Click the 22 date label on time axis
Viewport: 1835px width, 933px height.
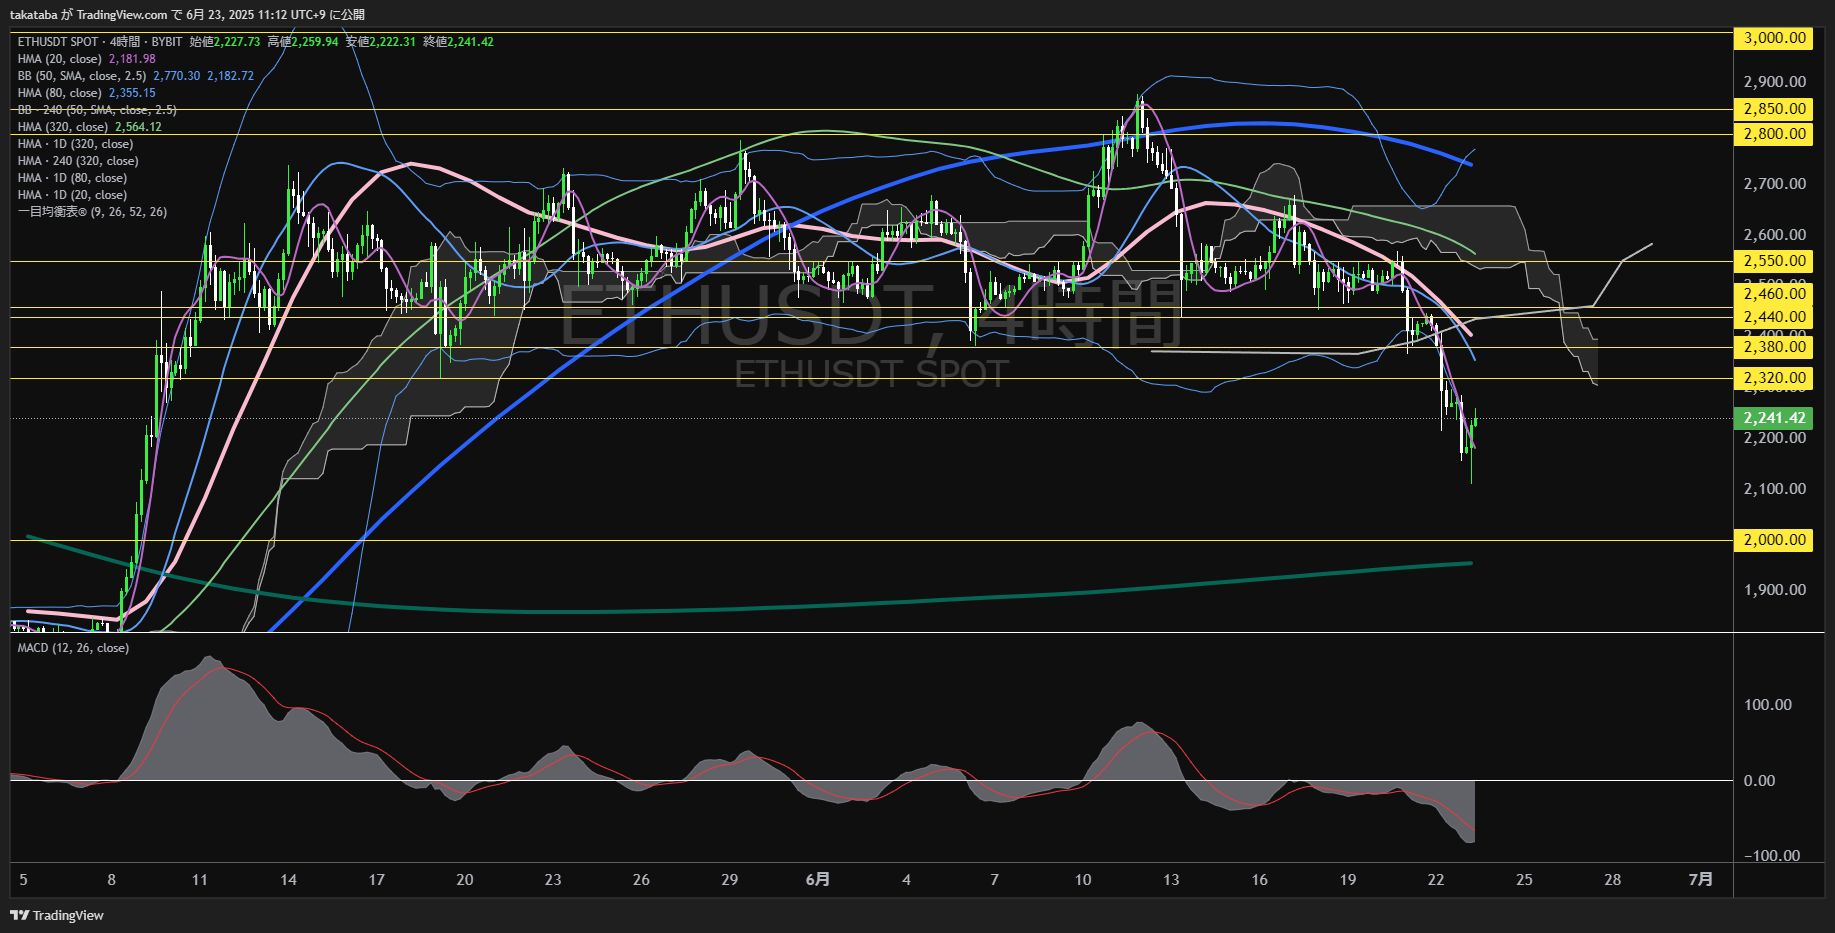pos(1436,880)
